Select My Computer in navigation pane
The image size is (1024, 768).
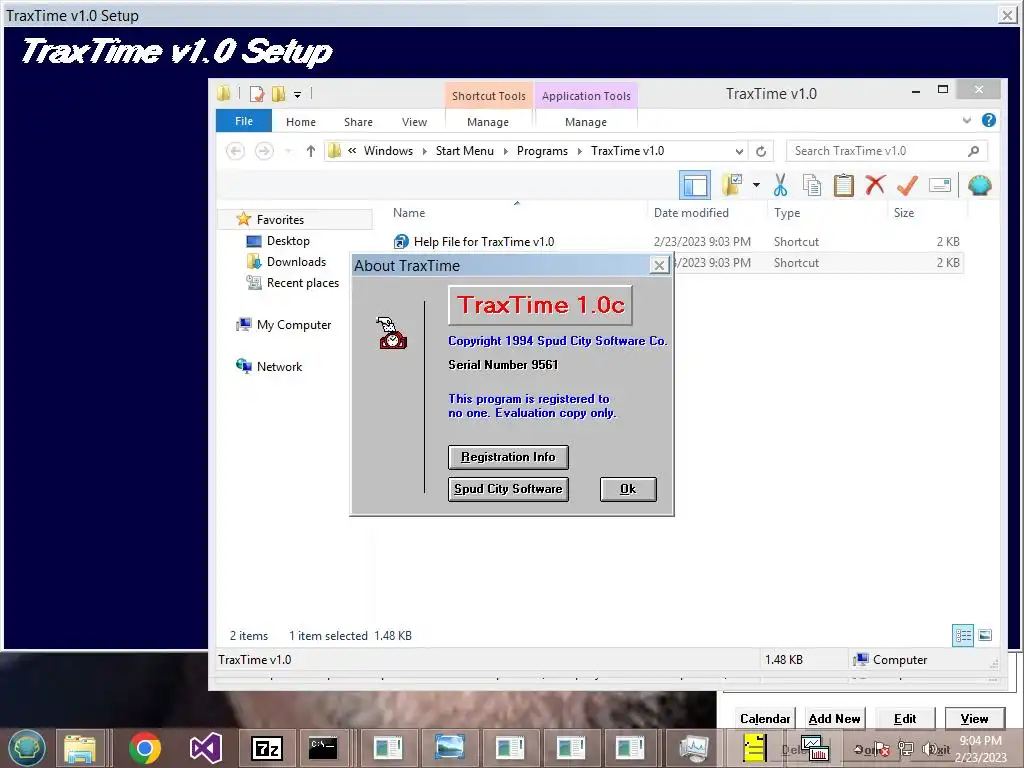pos(293,325)
